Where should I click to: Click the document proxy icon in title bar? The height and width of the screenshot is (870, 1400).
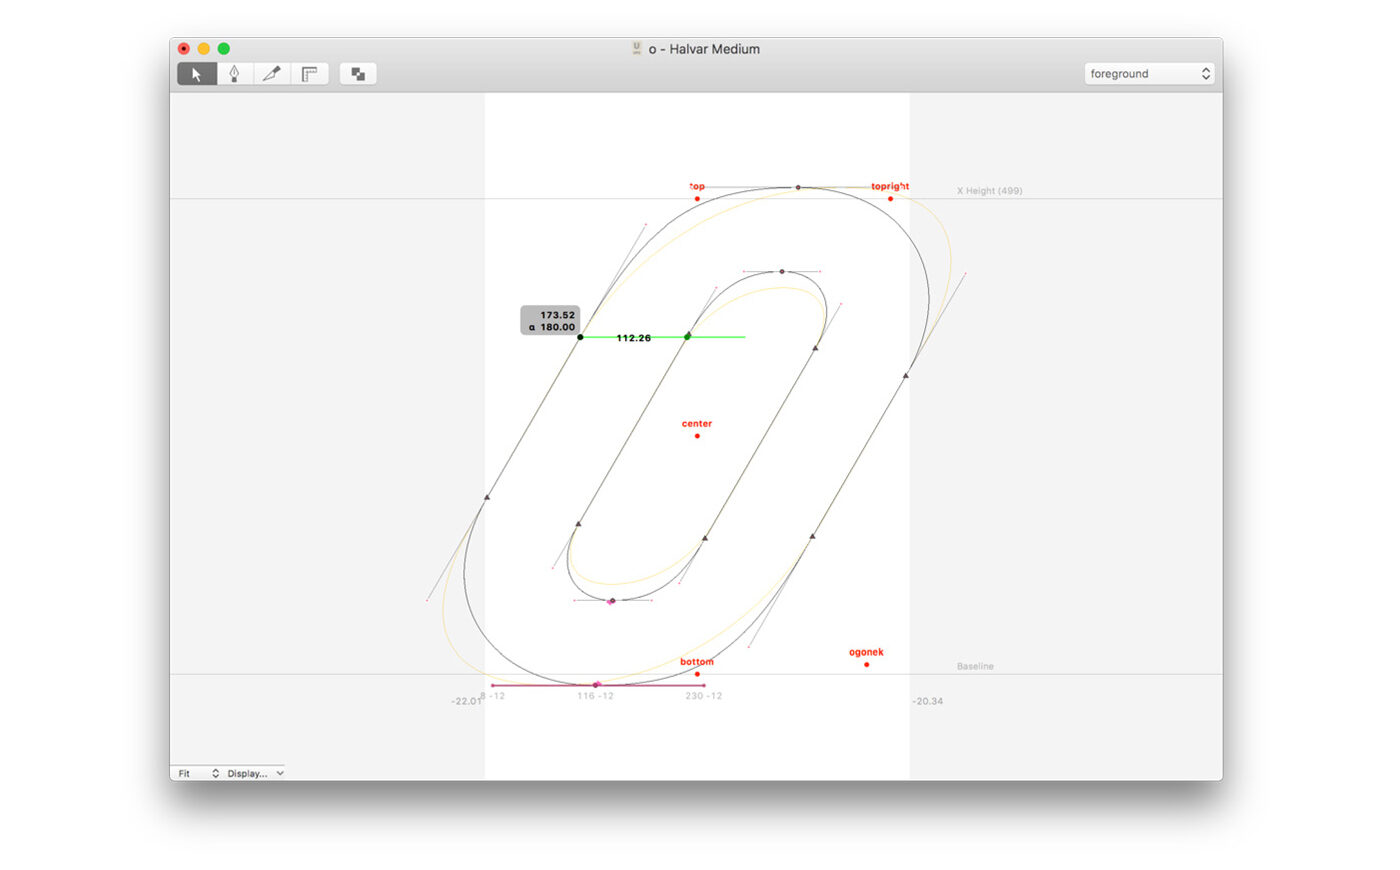click(x=636, y=48)
